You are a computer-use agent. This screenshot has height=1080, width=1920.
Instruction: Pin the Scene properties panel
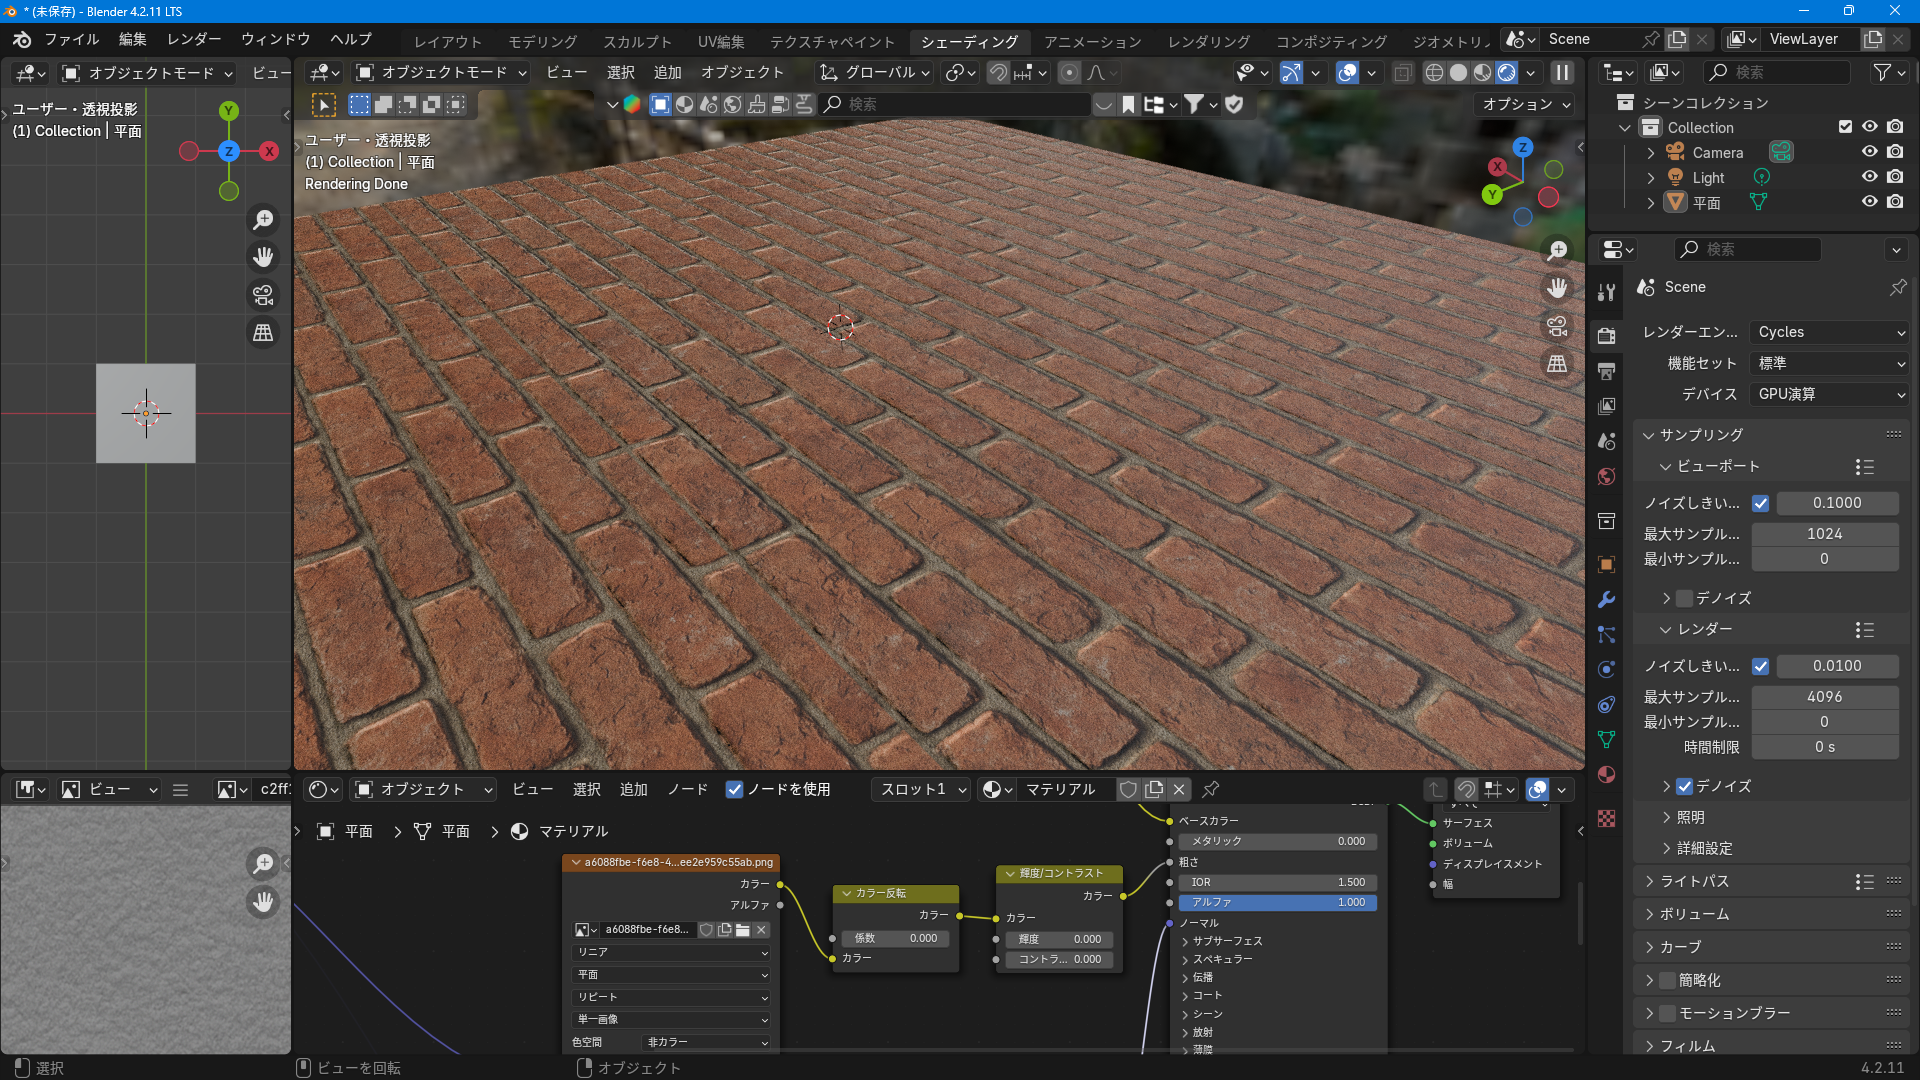pos(1897,287)
